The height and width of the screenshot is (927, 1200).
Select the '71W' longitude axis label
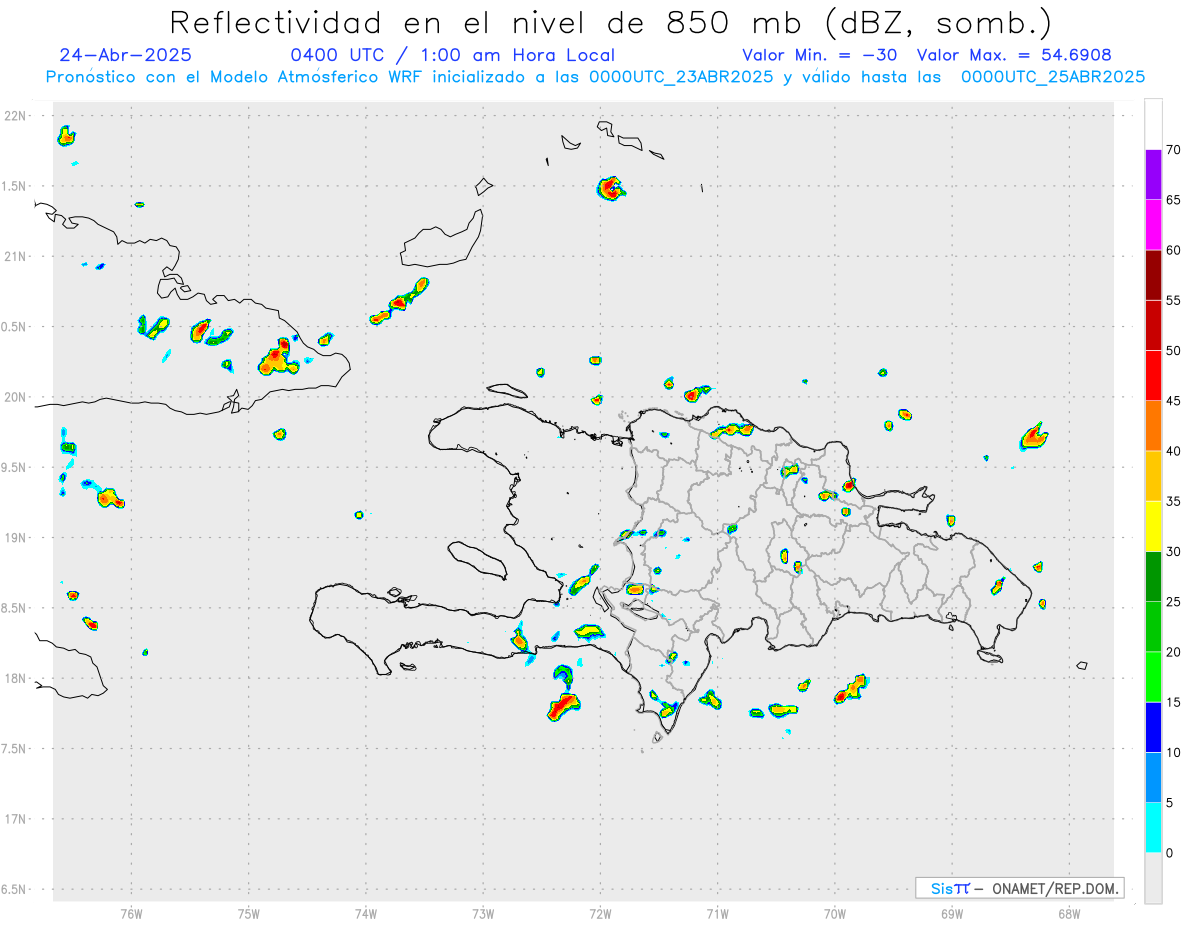717,913
